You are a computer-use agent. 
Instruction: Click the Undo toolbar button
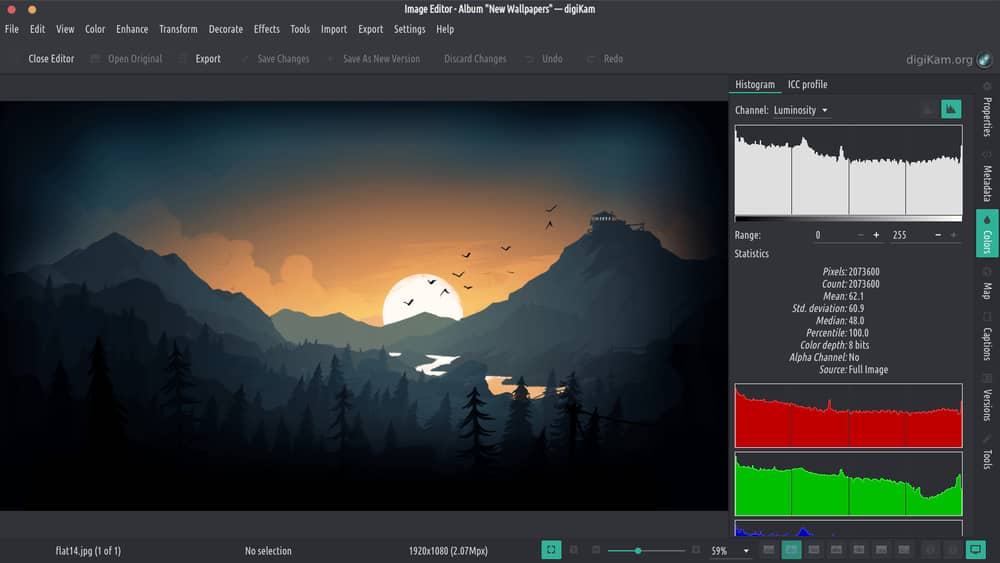pos(545,59)
